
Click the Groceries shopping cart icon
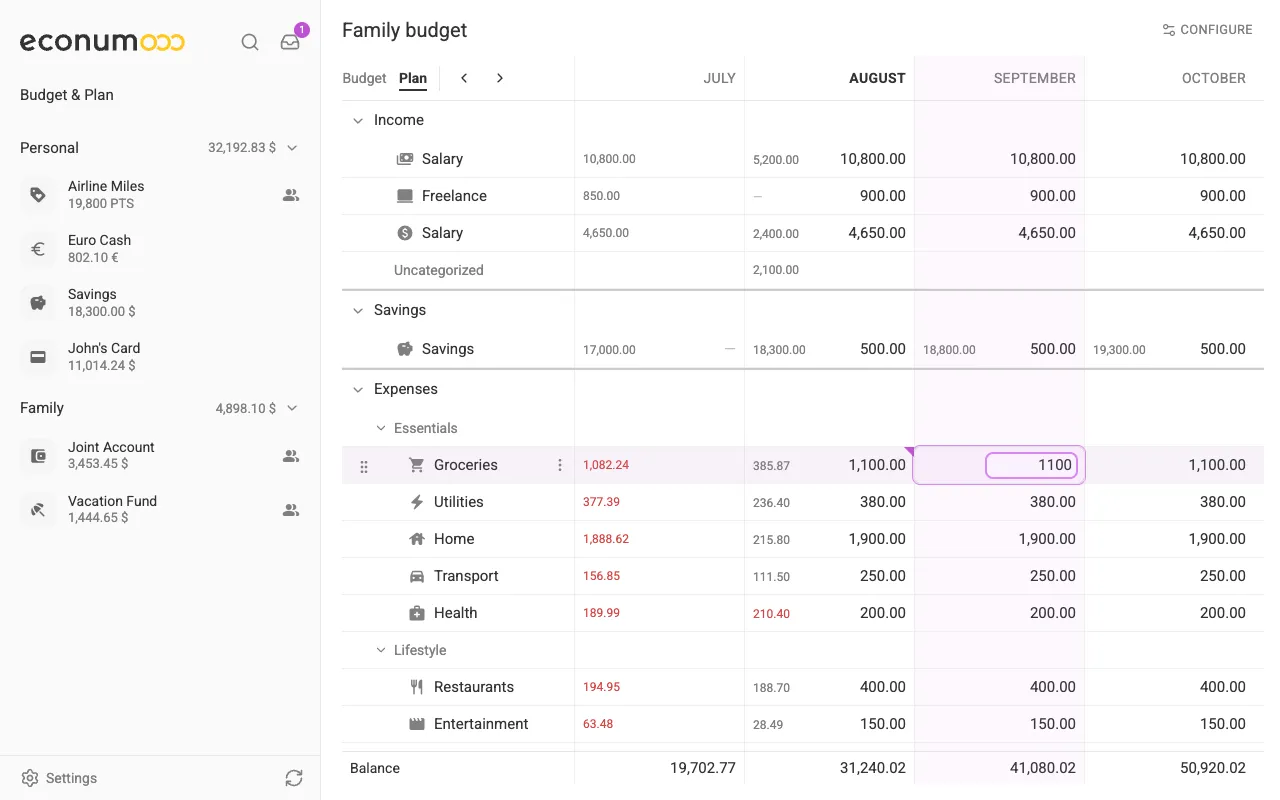(x=417, y=465)
